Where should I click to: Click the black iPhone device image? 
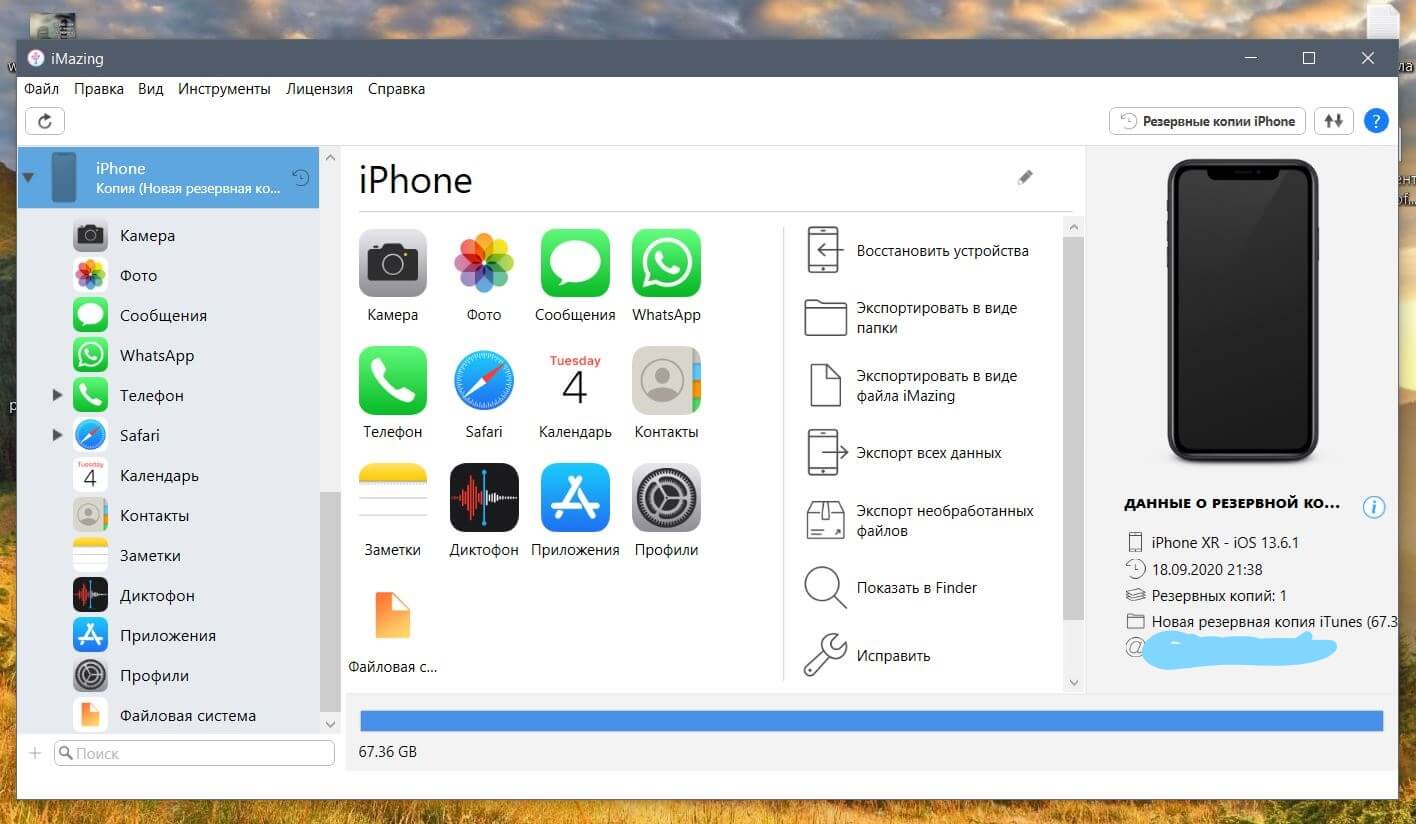pyautogui.click(x=1241, y=310)
